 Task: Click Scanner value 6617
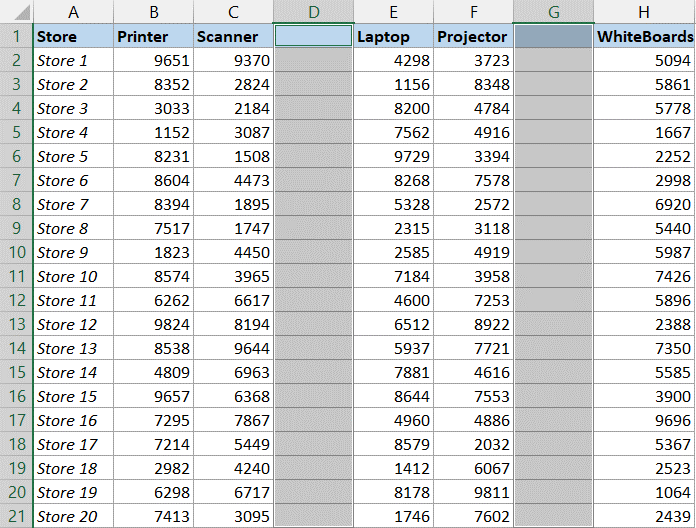[x=233, y=300]
